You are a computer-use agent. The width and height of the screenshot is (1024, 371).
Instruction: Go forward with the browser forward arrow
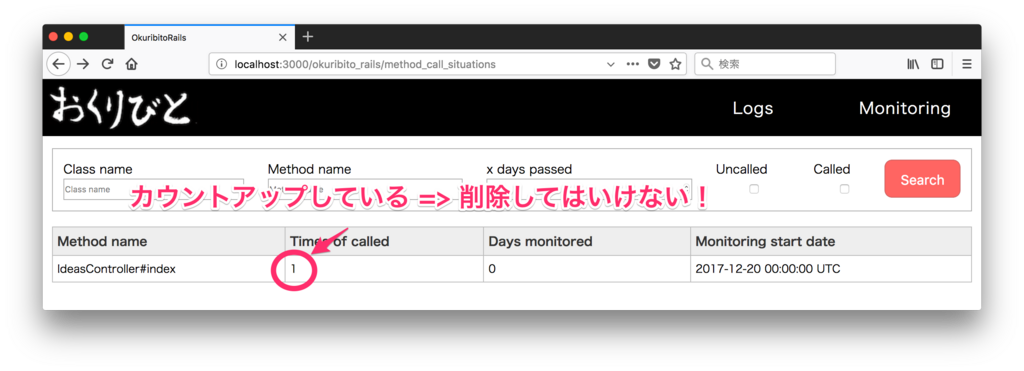pos(83,64)
